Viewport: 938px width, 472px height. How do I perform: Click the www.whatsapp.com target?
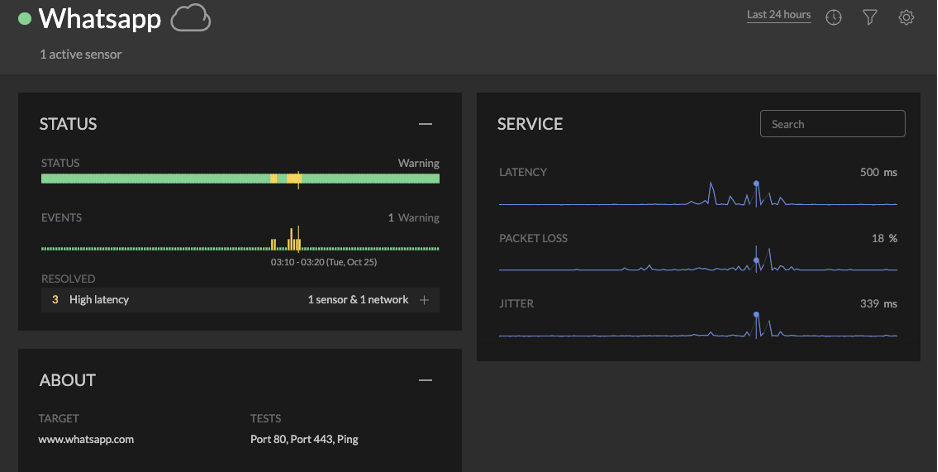[x=86, y=439]
